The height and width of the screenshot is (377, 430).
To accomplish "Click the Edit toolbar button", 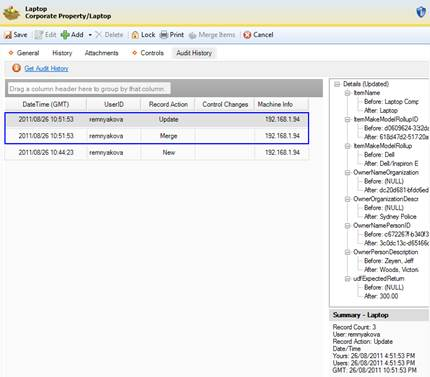I will [45, 35].
